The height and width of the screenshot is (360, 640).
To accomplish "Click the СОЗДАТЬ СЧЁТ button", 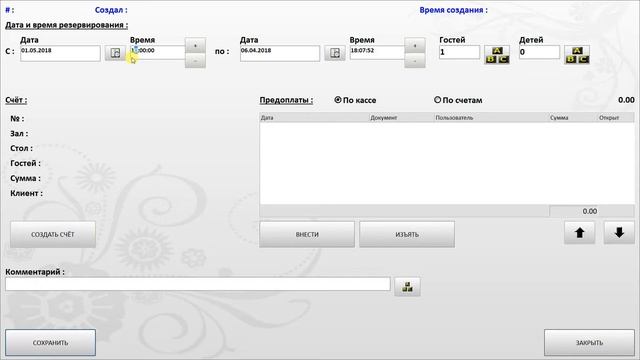I will pos(53,234).
